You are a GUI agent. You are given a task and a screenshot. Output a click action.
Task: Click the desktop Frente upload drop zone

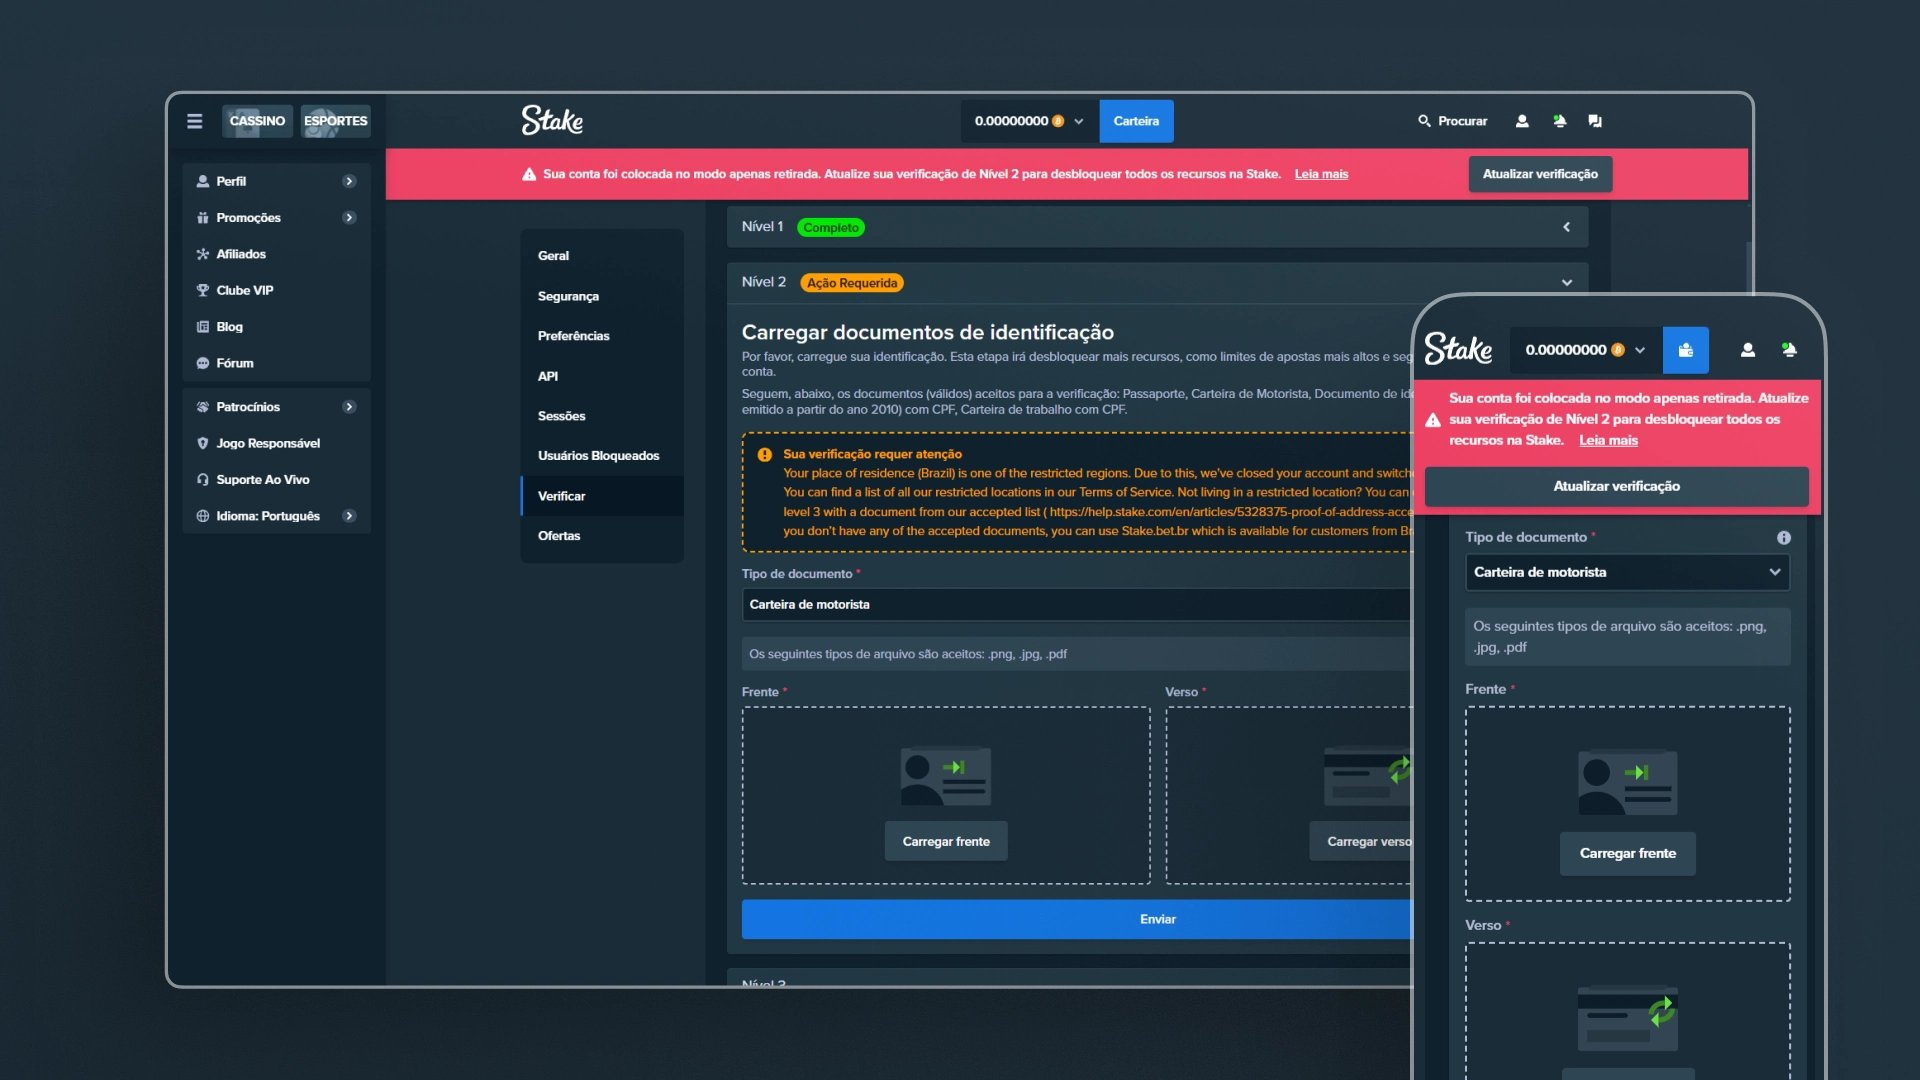coord(946,796)
